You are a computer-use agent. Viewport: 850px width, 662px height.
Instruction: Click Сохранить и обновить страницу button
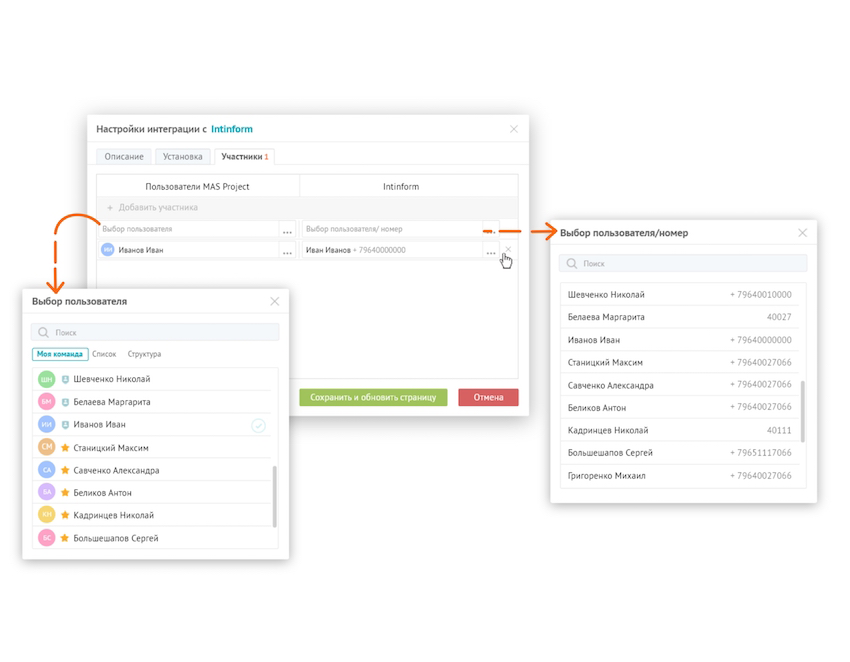pos(373,397)
